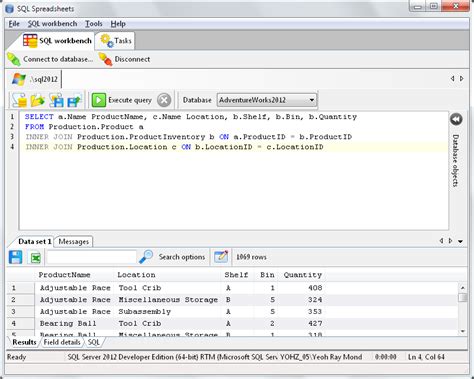The width and height of the screenshot is (474, 379).
Task: Select the Data set 1 tab
Action: pos(35,241)
